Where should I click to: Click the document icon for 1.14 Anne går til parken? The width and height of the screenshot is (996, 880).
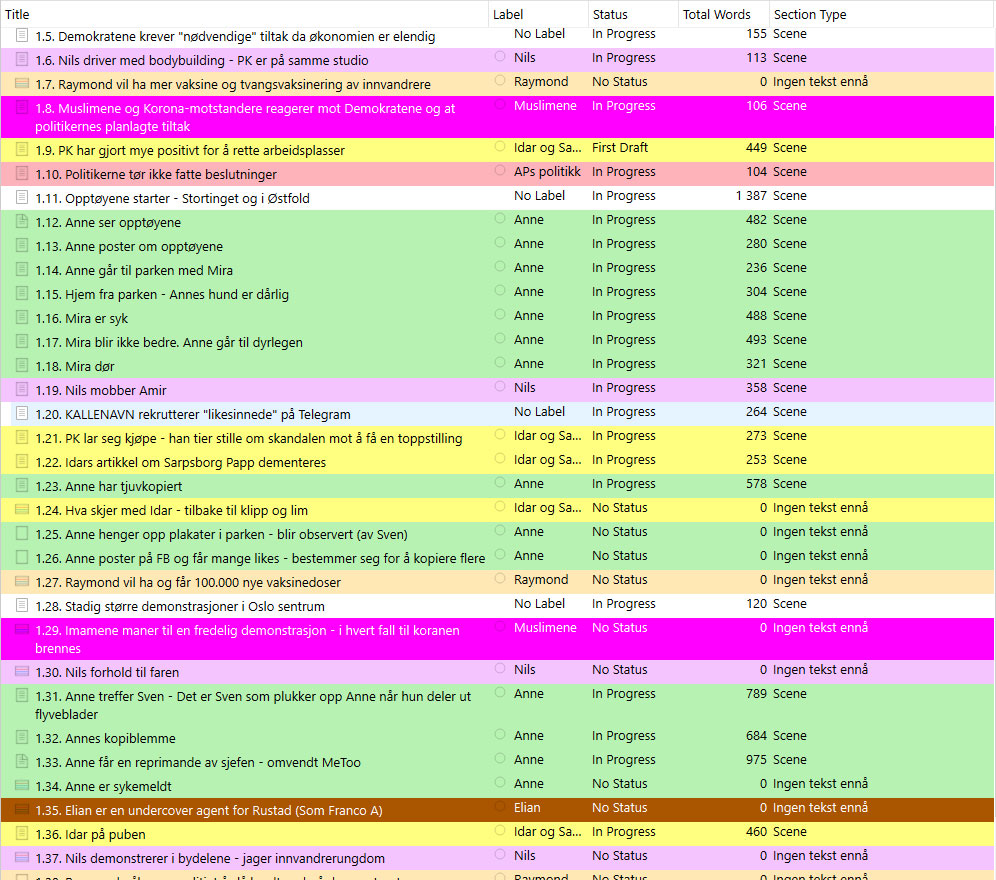point(22,270)
